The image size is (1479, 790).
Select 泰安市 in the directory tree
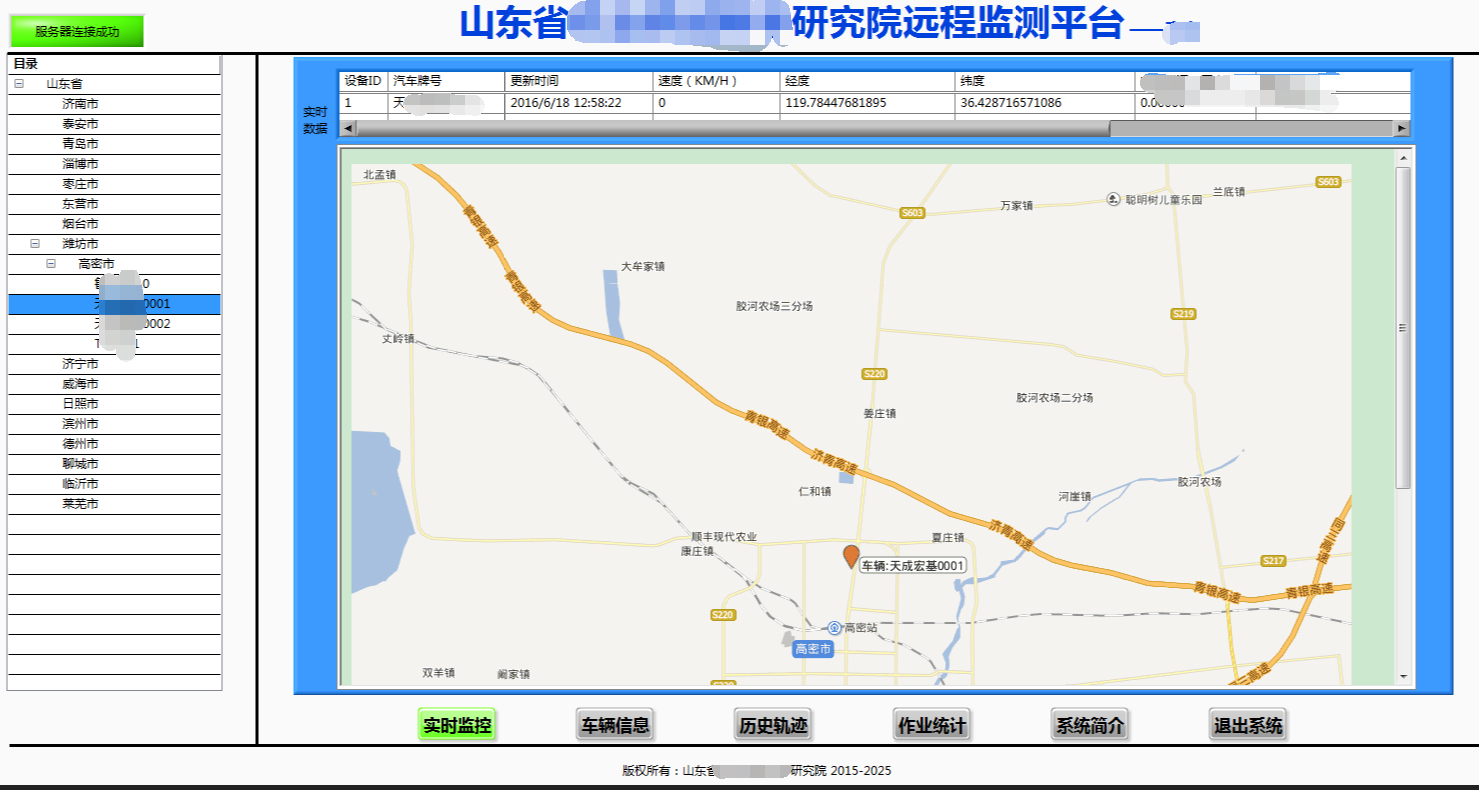pyautogui.click(x=114, y=124)
